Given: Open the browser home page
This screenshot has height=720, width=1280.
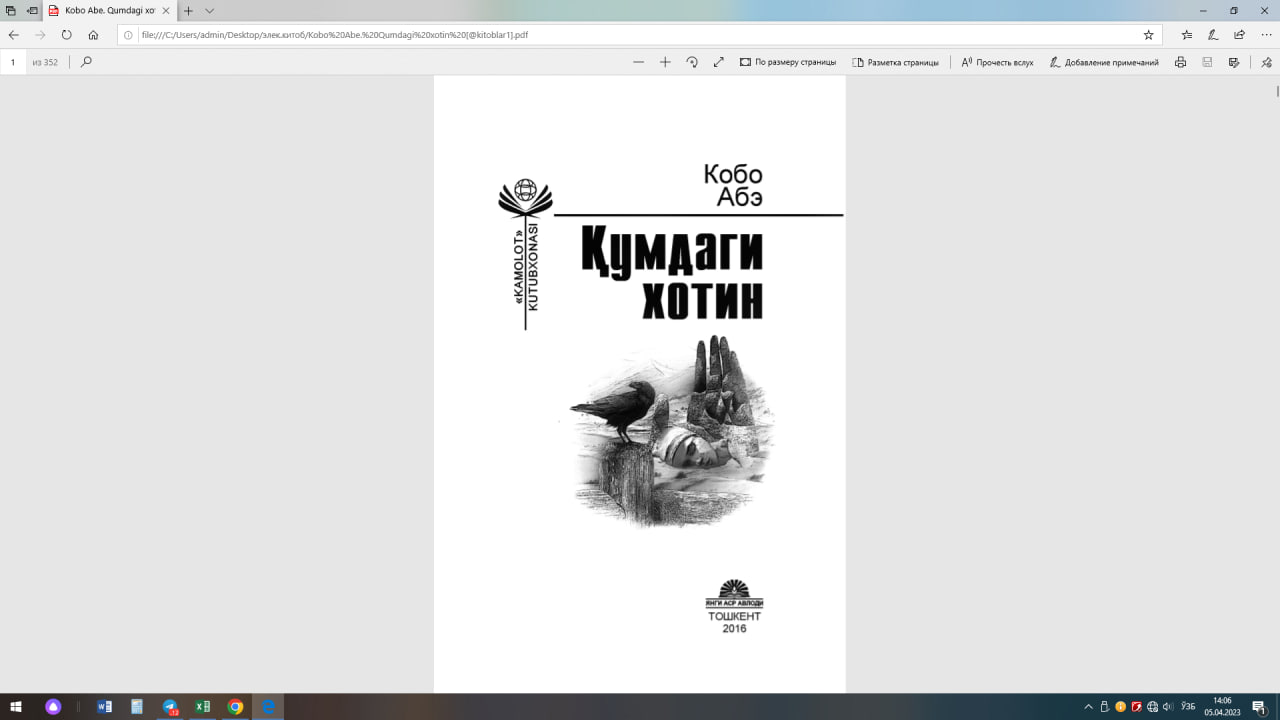Looking at the screenshot, I should coord(93,34).
